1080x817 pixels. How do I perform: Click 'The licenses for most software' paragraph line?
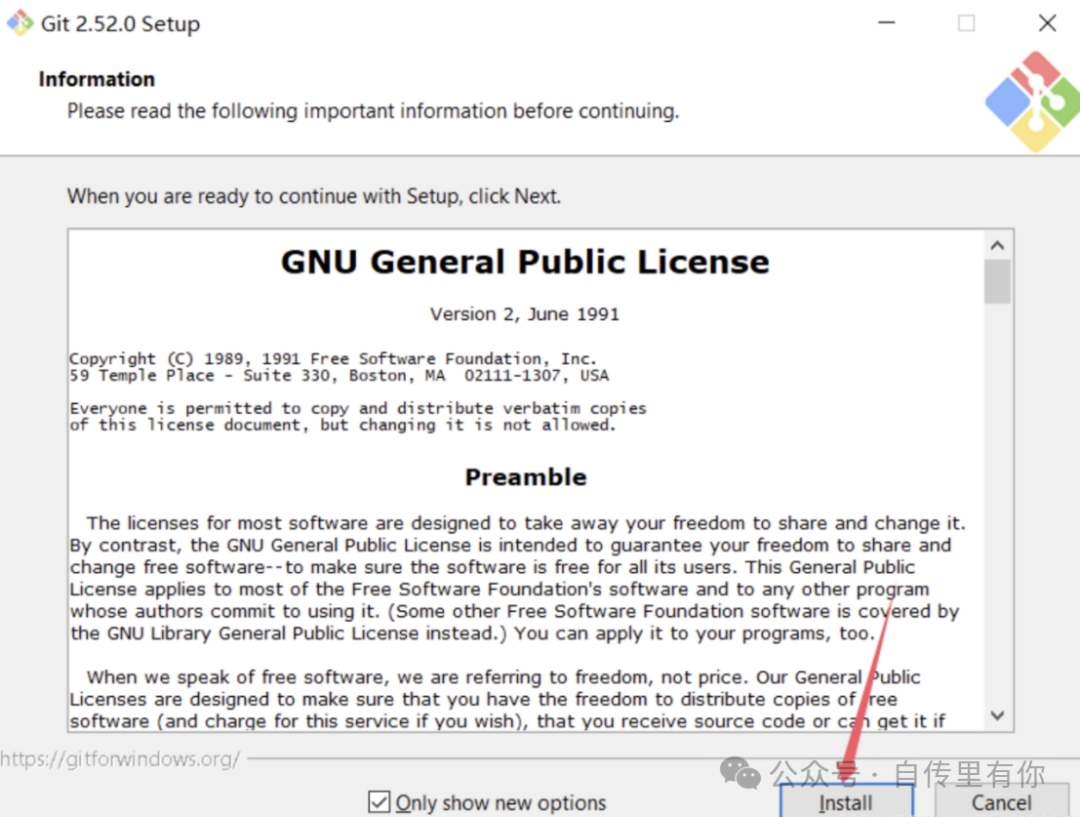pyautogui.click(x=526, y=524)
